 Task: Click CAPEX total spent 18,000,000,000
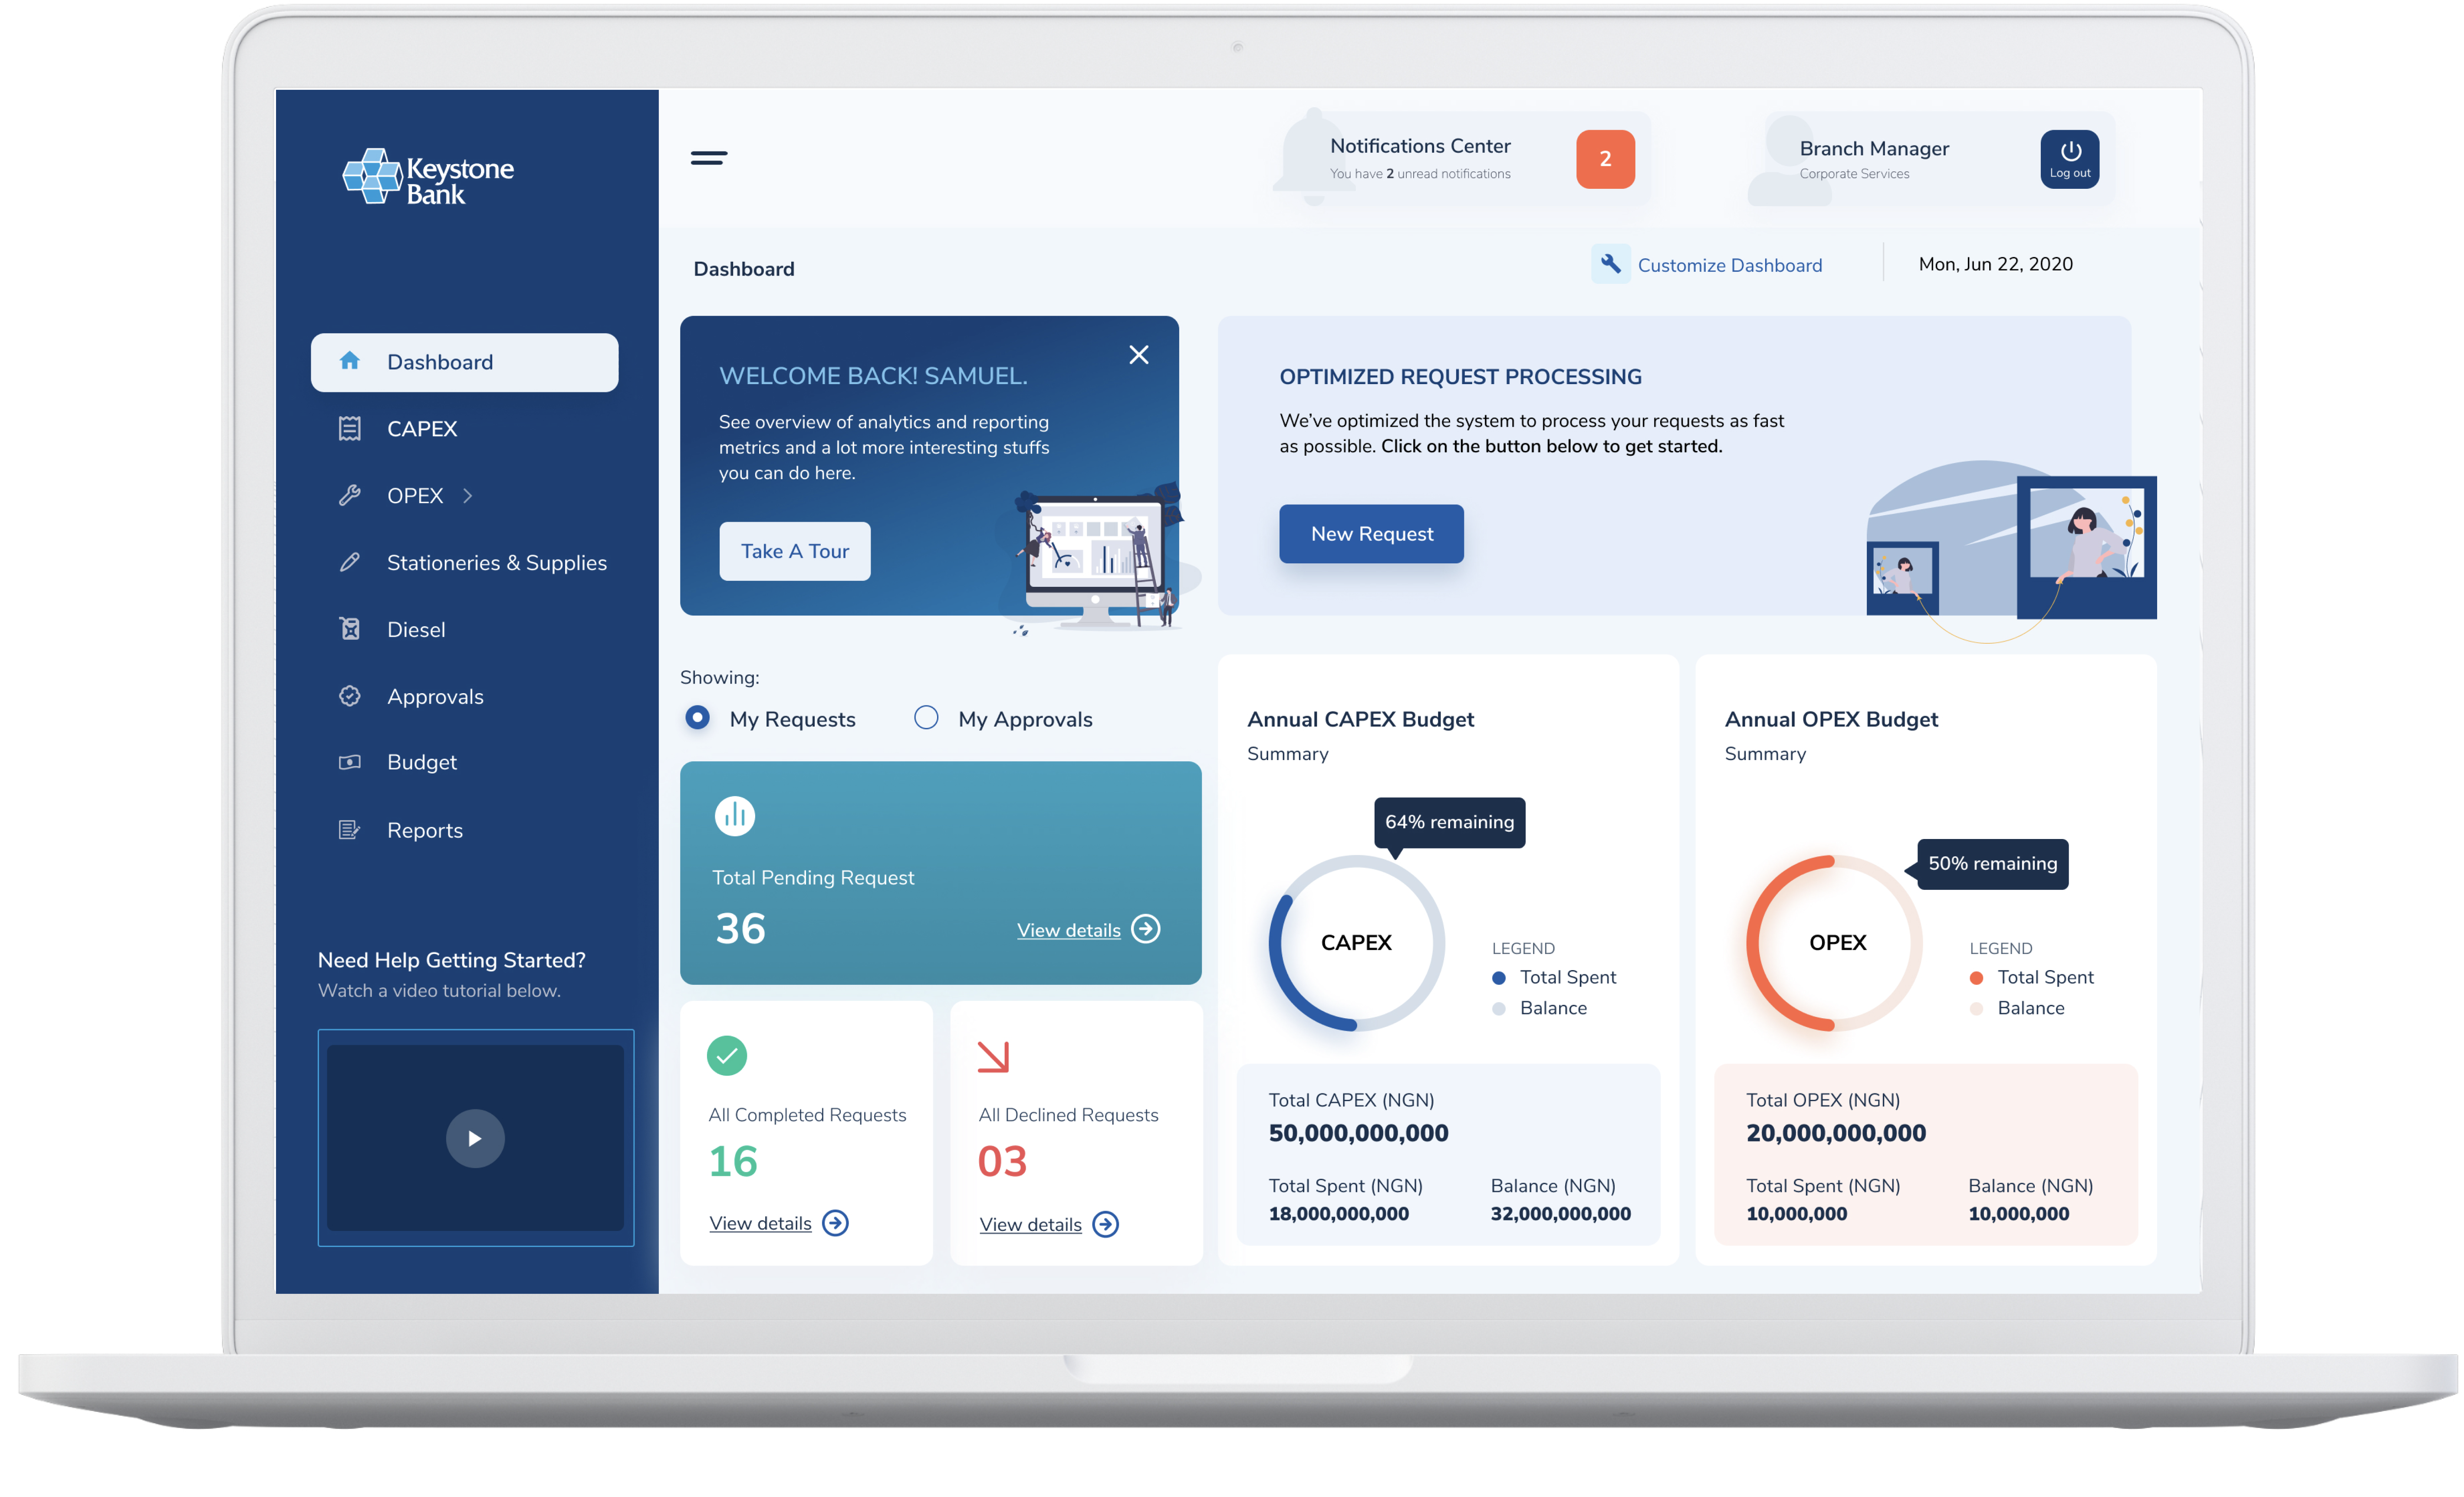1338,1213
